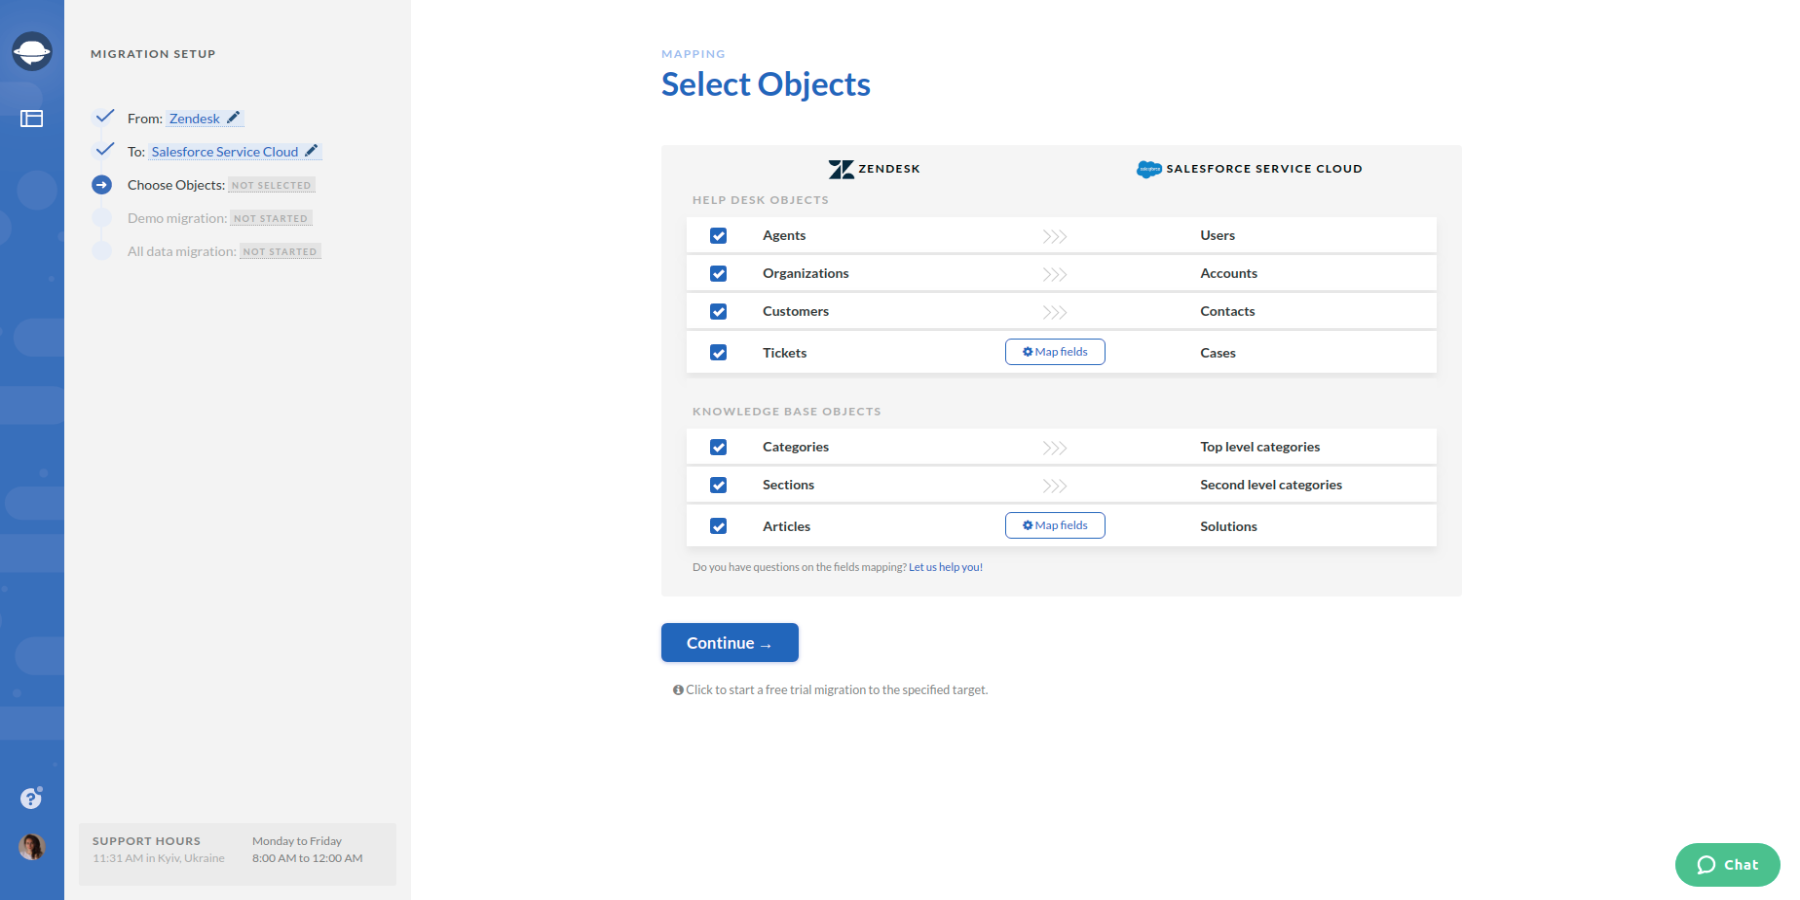Click the info icon below the Continue button

[x=678, y=689]
